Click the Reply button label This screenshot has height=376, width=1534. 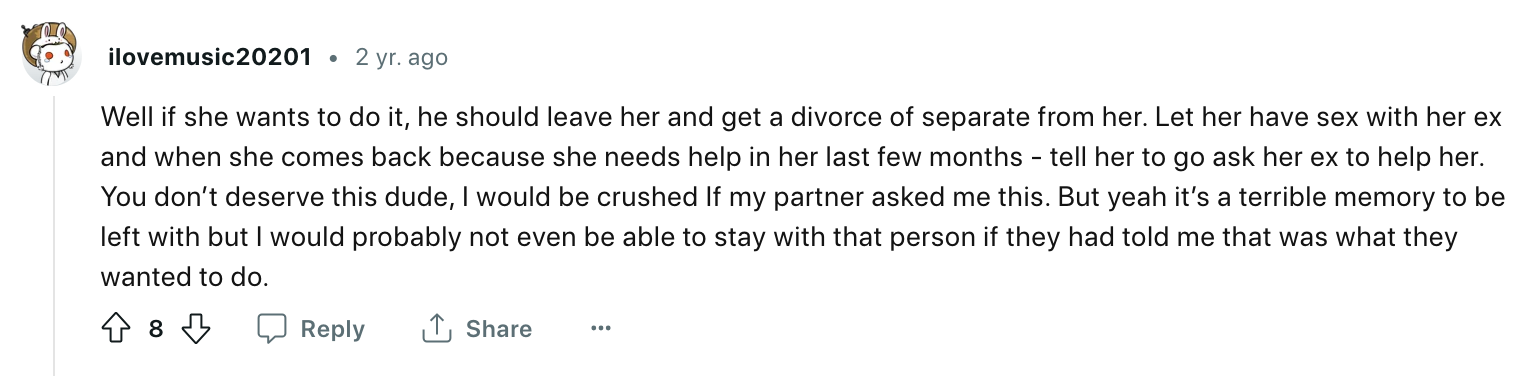pyautogui.click(x=333, y=329)
